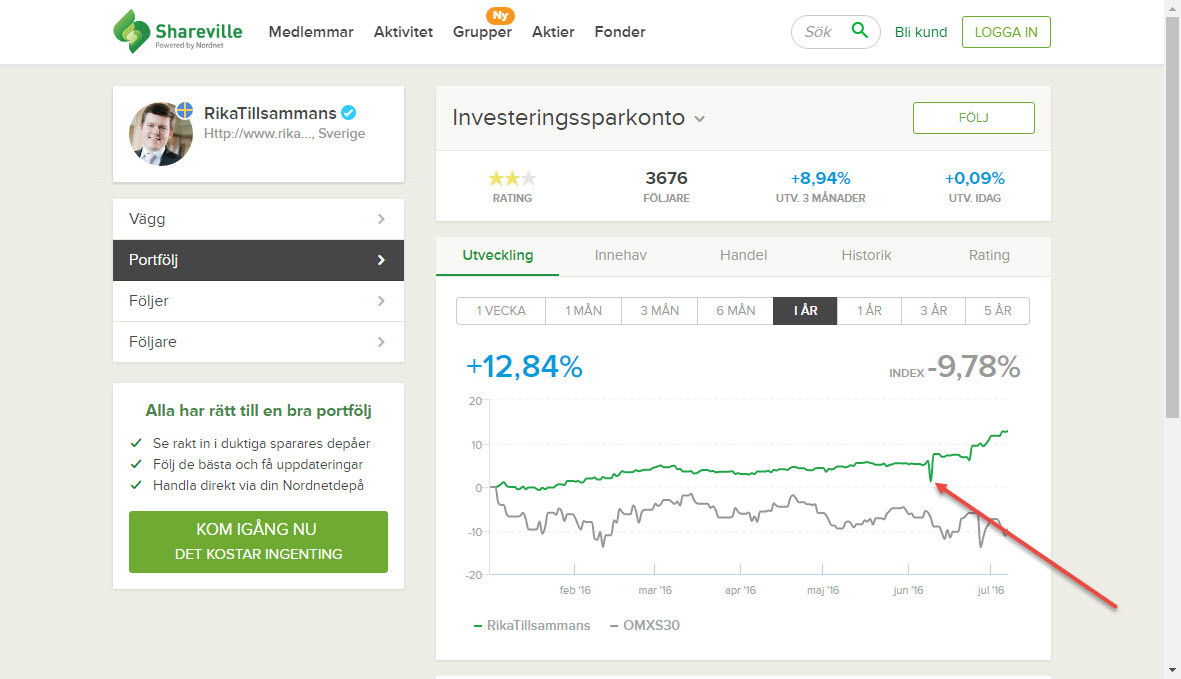
Task: Click the yellow star rating icons
Action: [x=512, y=179]
